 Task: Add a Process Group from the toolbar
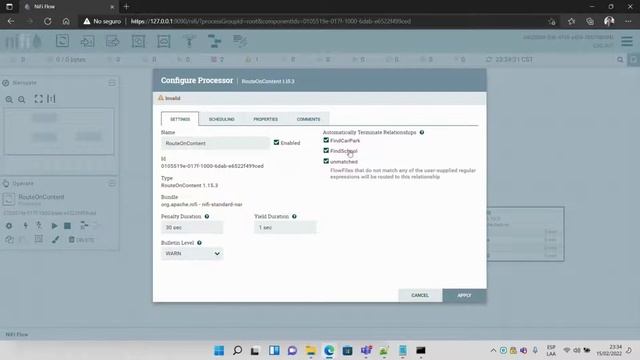point(138,41)
